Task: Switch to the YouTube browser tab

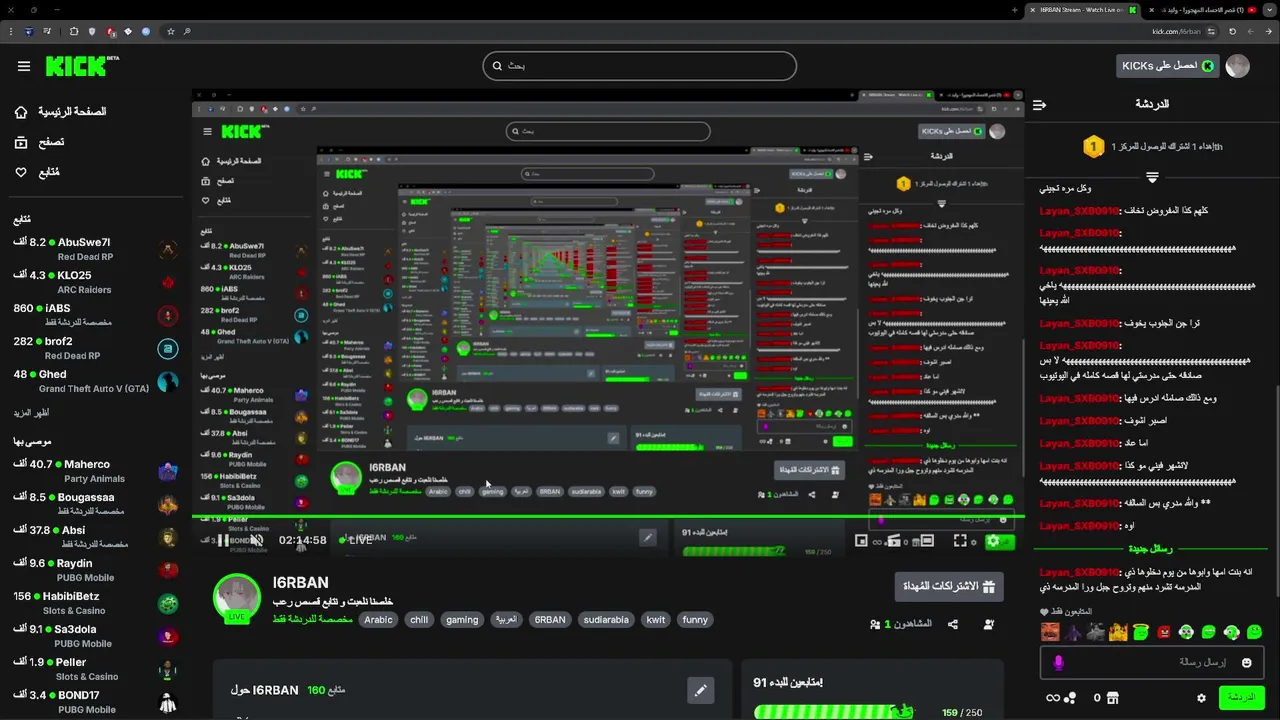Action: [x=1200, y=10]
